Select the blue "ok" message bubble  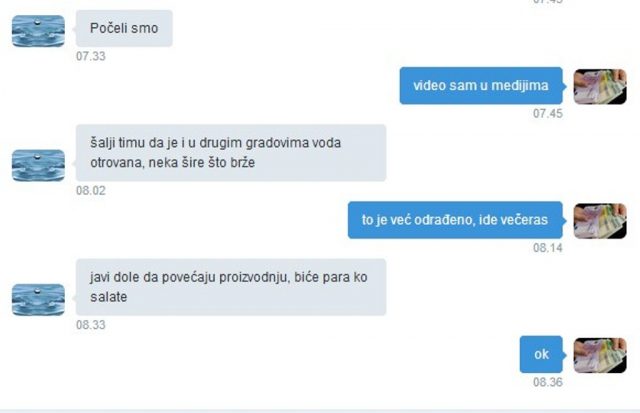click(x=541, y=354)
